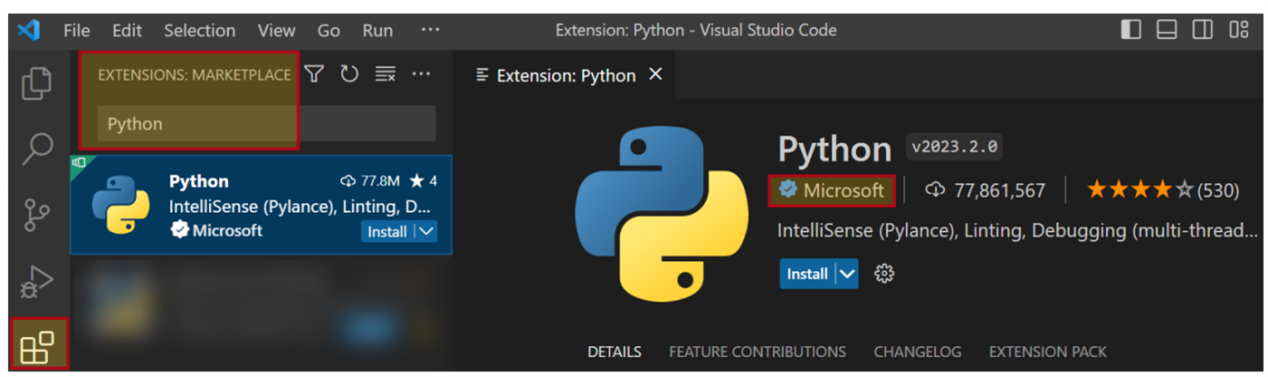Open the marketplace view's three-dot More Actions menu

421,74
